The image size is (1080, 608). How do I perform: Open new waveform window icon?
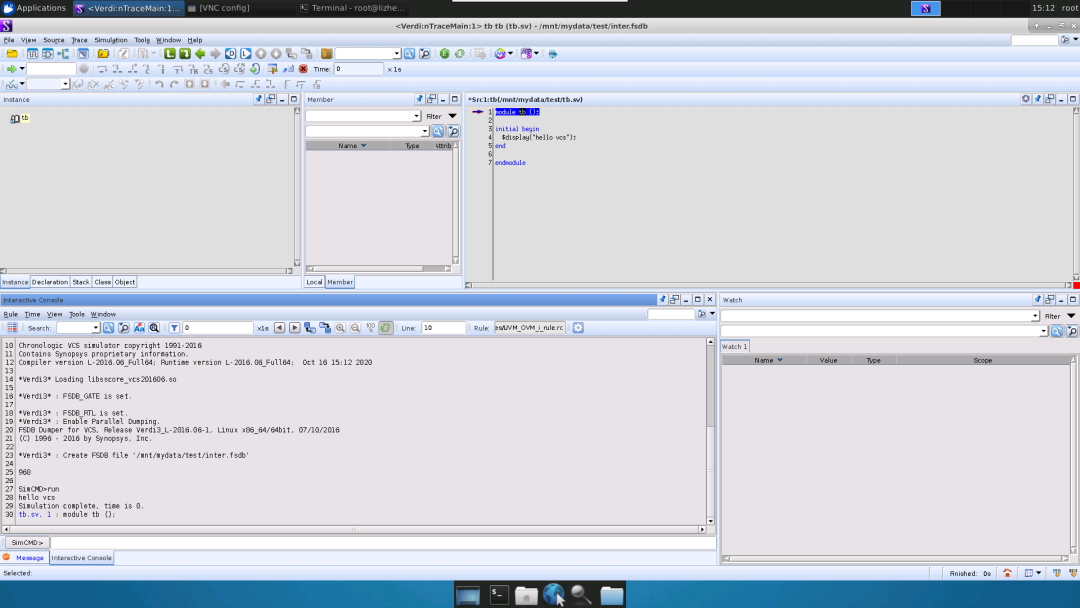(x=32, y=54)
